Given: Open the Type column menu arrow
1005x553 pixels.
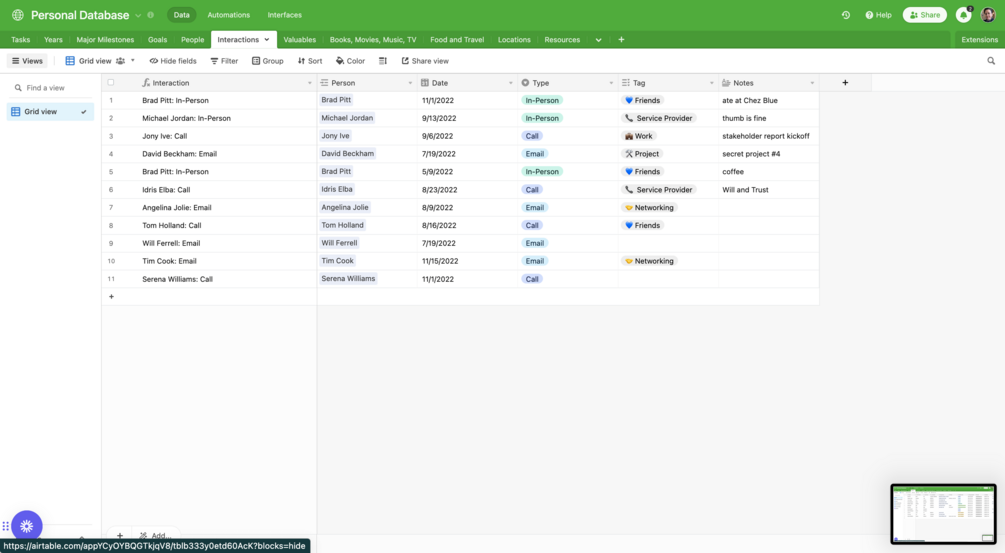Looking at the screenshot, I should pyautogui.click(x=611, y=83).
